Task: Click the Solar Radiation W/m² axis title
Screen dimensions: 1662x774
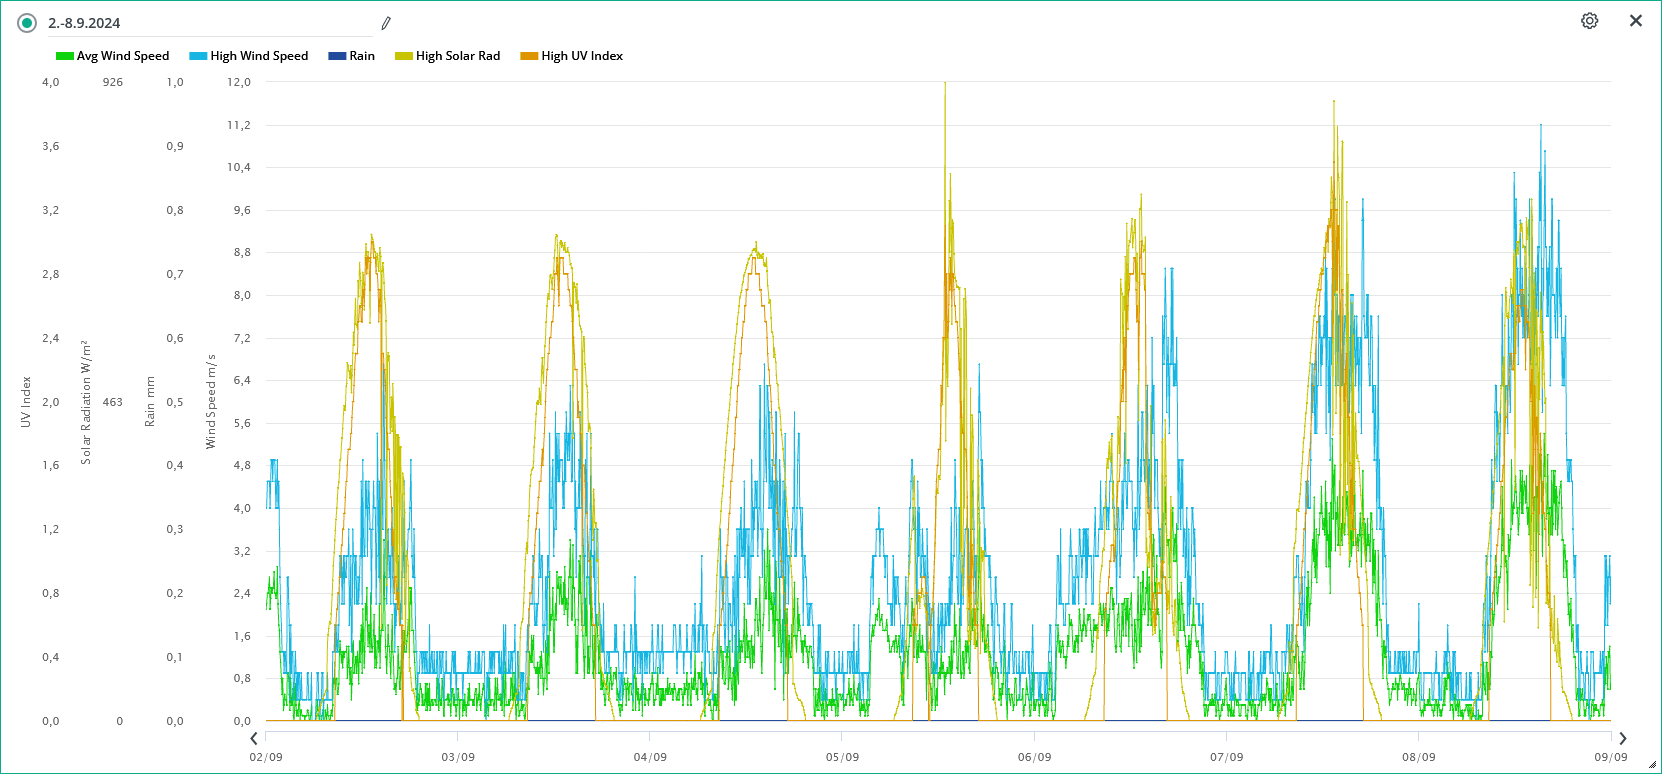Action: (x=86, y=401)
